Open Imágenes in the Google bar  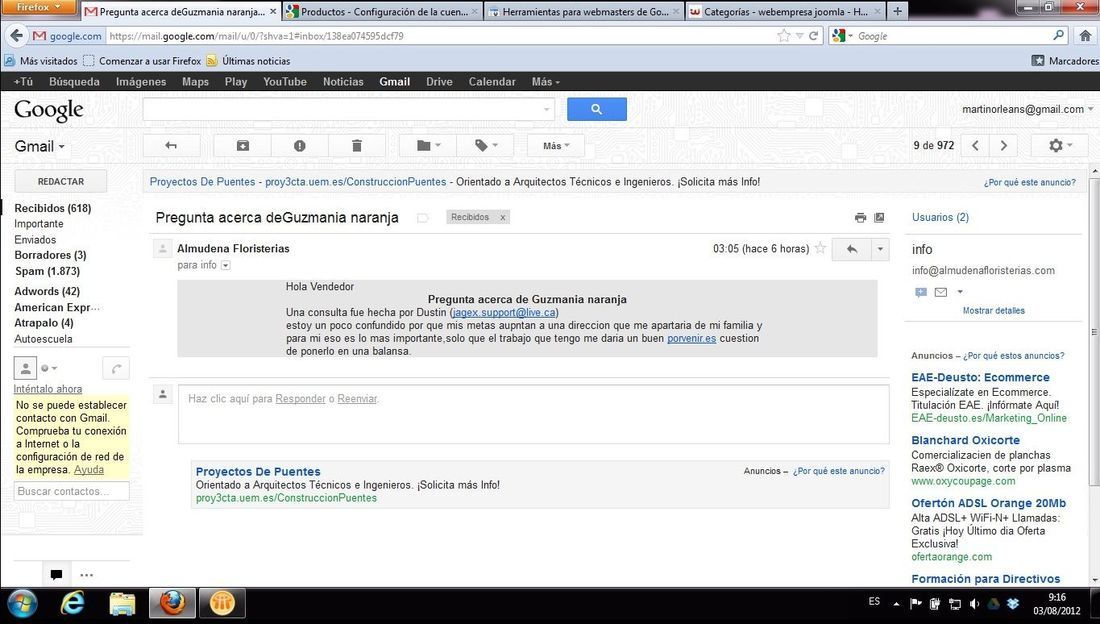[141, 81]
